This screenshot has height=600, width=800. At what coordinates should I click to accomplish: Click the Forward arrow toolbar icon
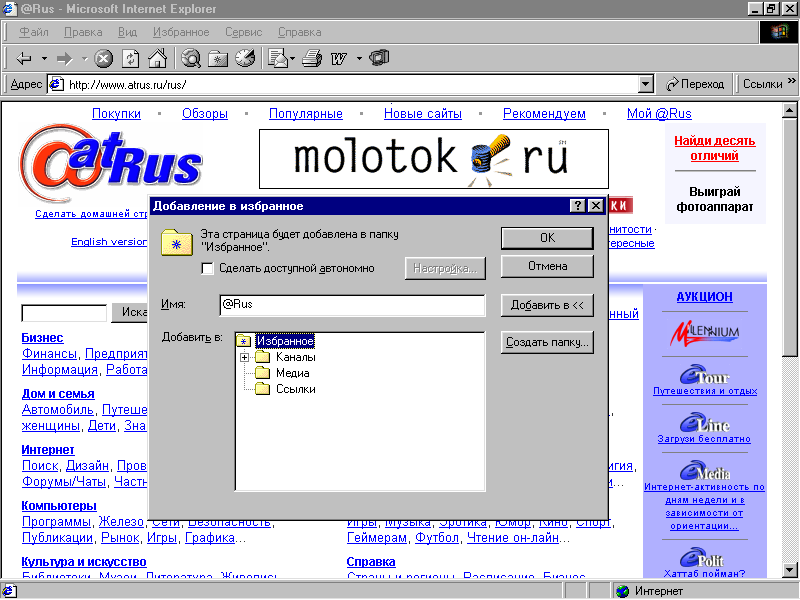click(x=65, y=59)
